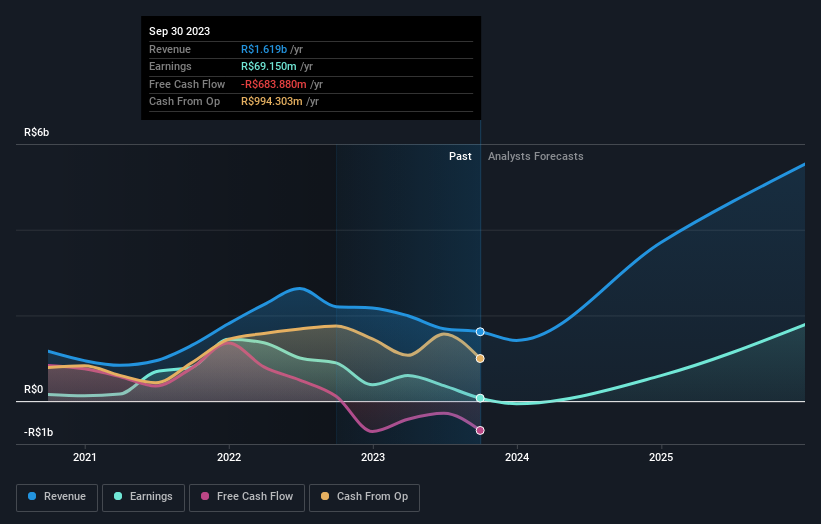Click the 2024 x-axis label
The width and height of the screenshot is (821, 524).
click(517, 457)
